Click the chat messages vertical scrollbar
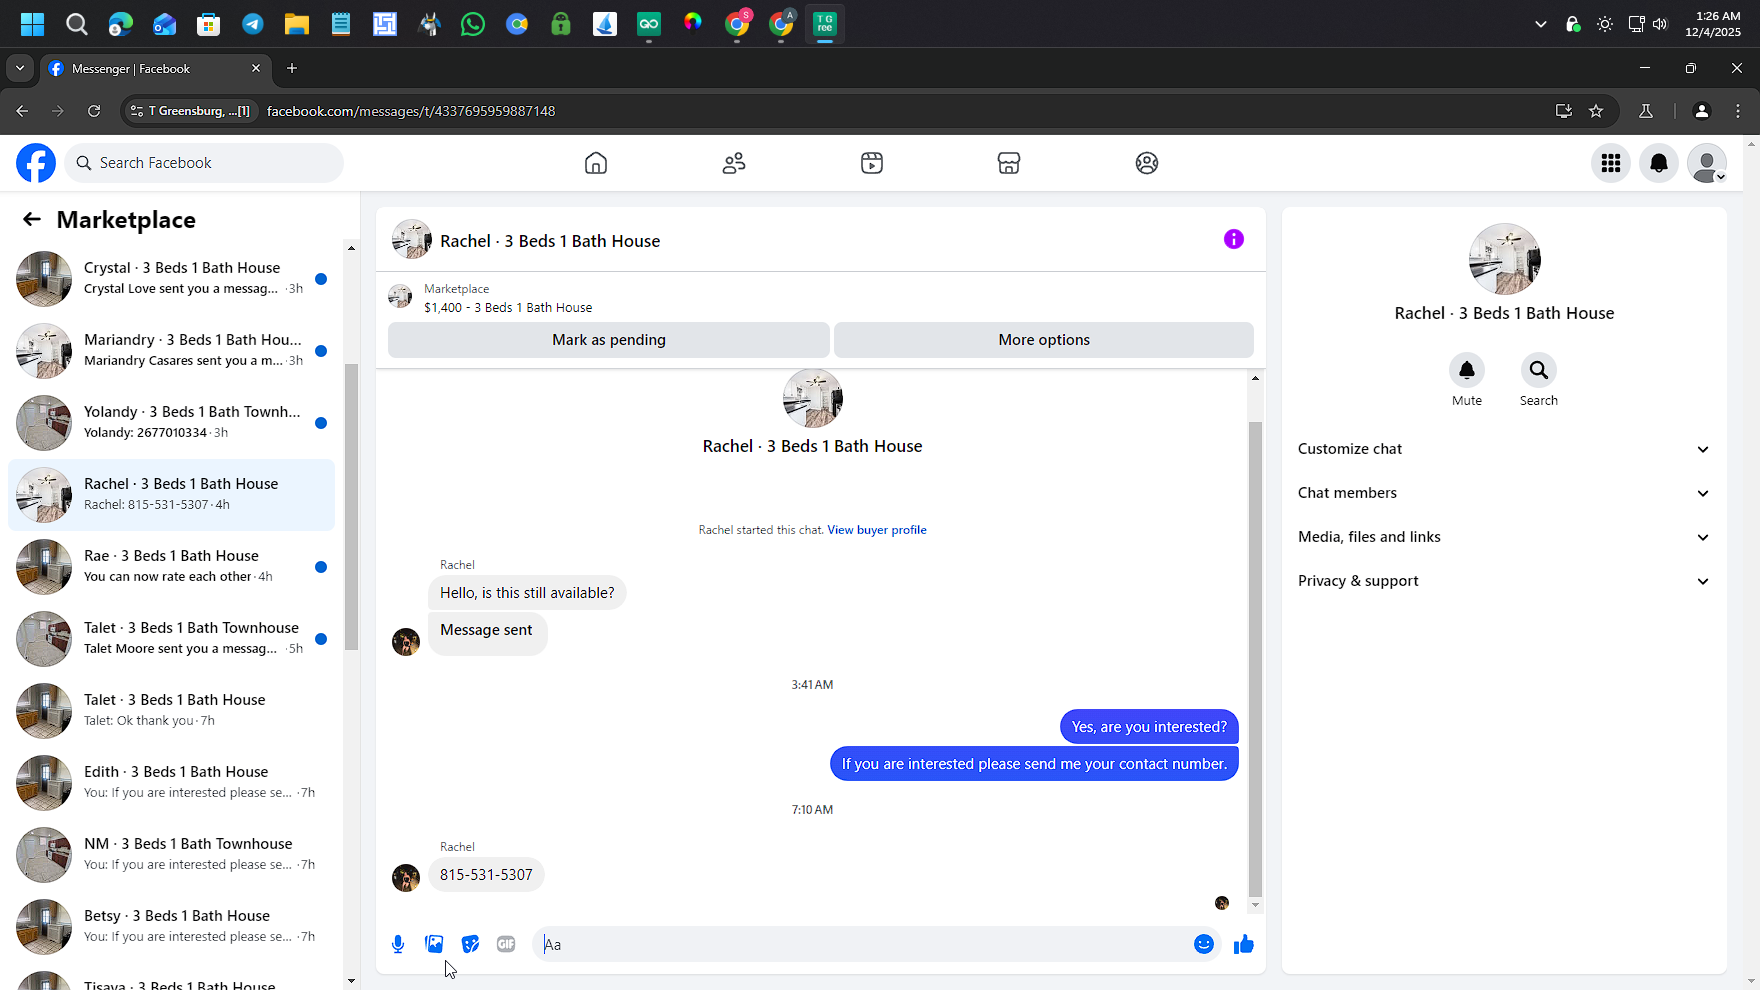 (x=1256, y=660)
